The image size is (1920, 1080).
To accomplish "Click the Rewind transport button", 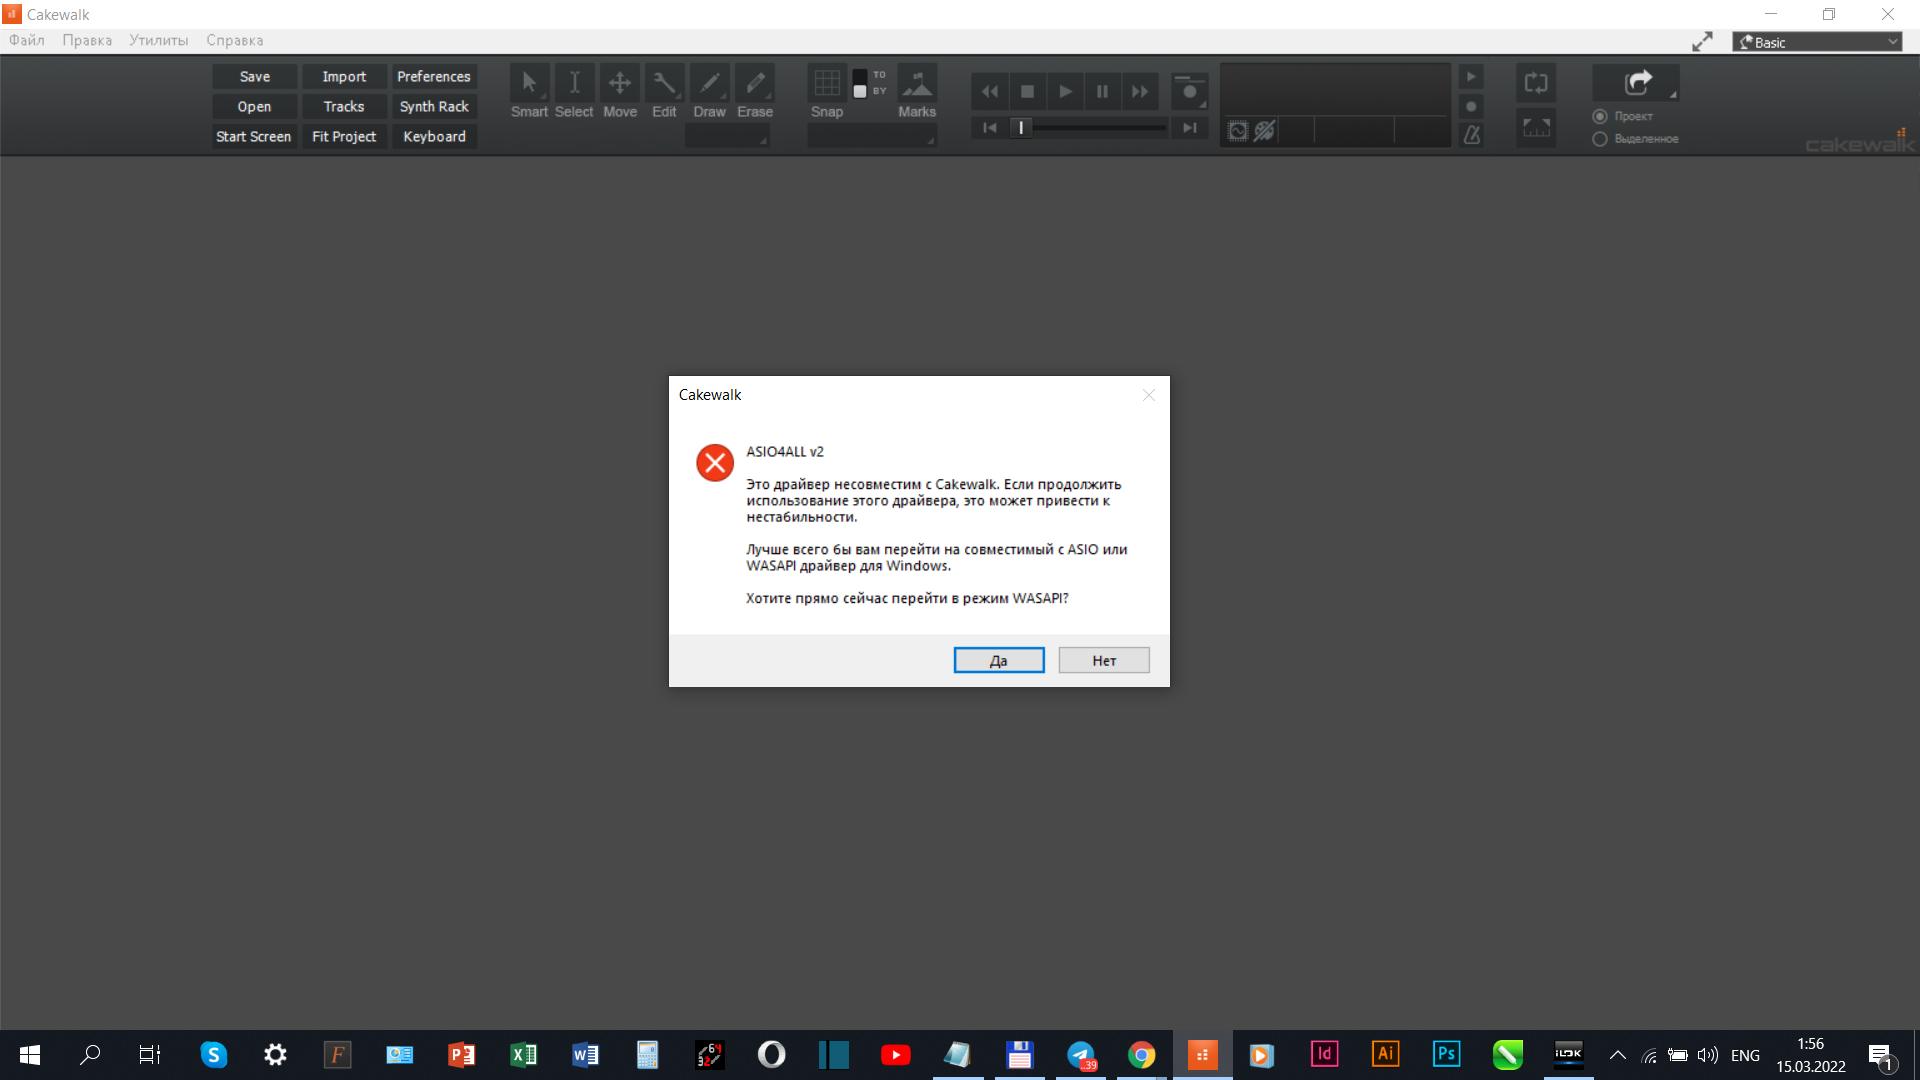I will point(990,92).
